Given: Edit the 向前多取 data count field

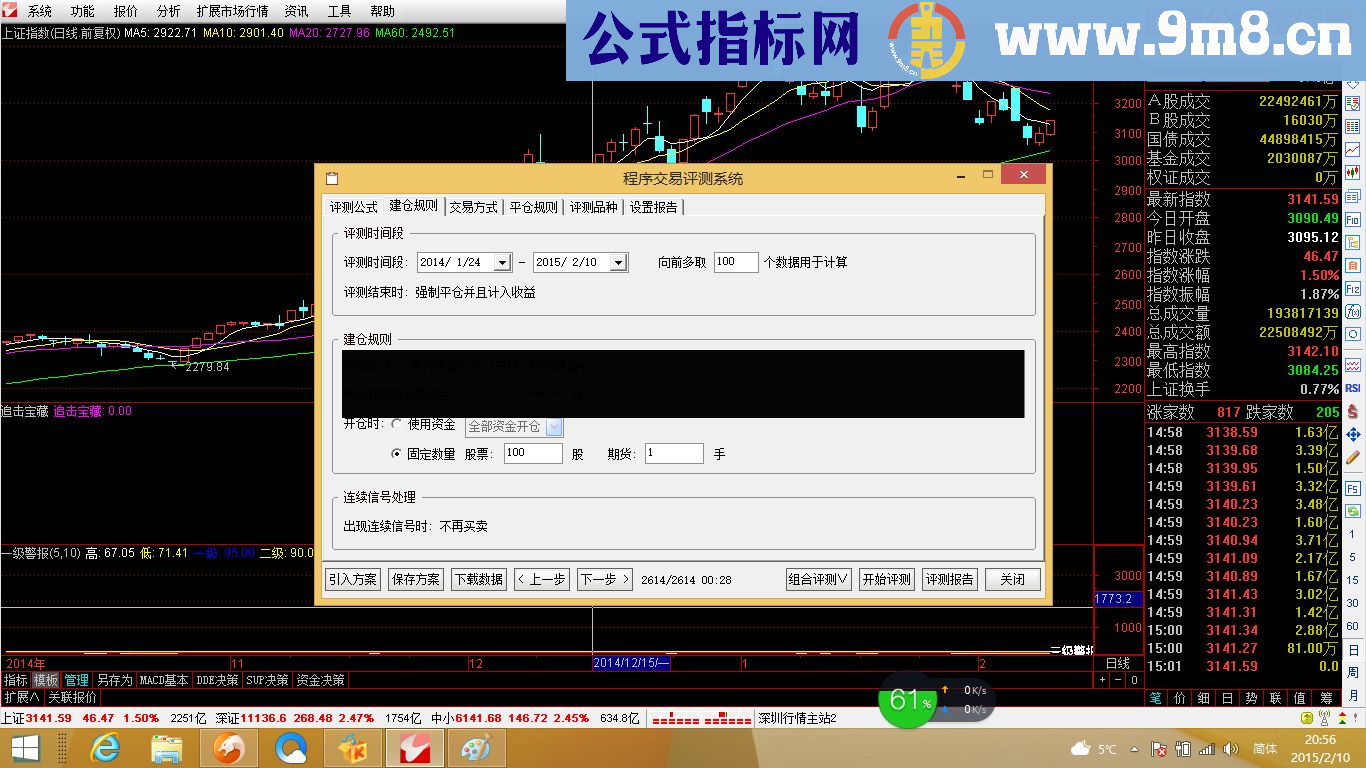Looking at the screenshot, I should [x=736, y=262].
